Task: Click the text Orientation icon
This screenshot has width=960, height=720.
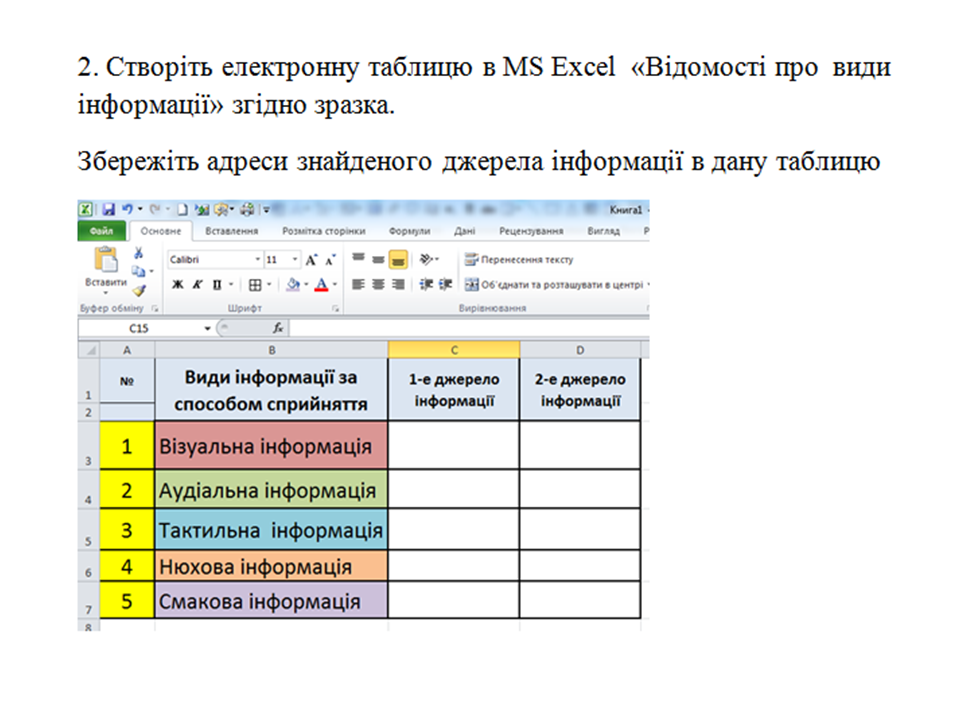Action: click(x=427, y=259)
